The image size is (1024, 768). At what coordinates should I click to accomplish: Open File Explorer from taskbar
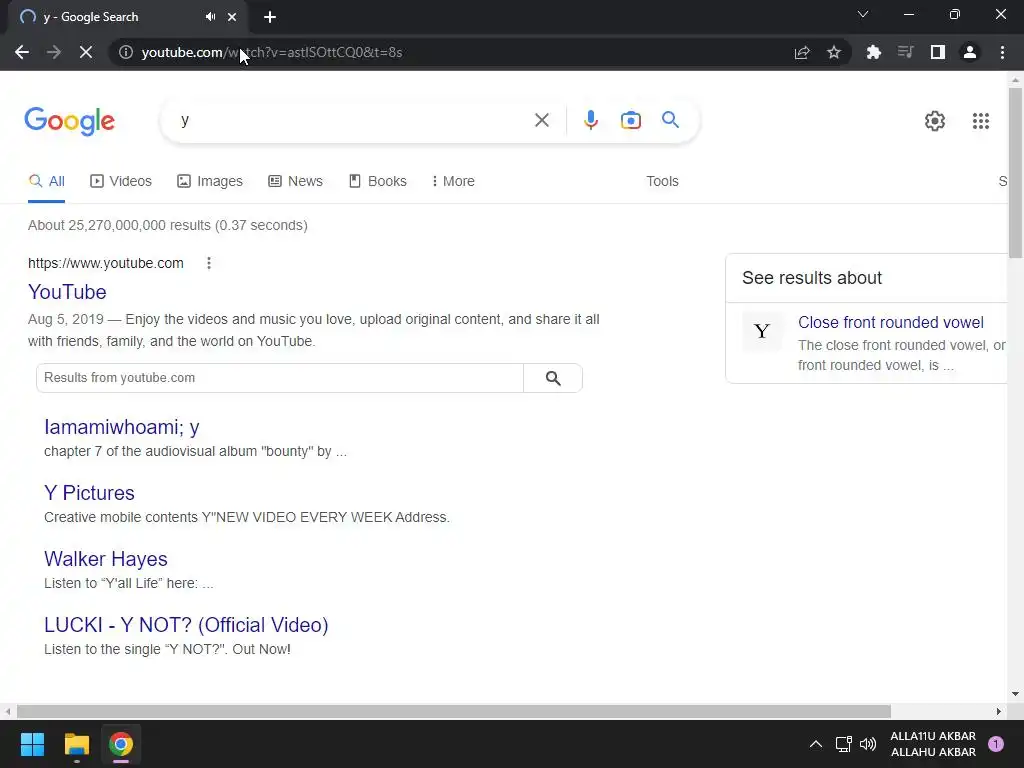76,744
